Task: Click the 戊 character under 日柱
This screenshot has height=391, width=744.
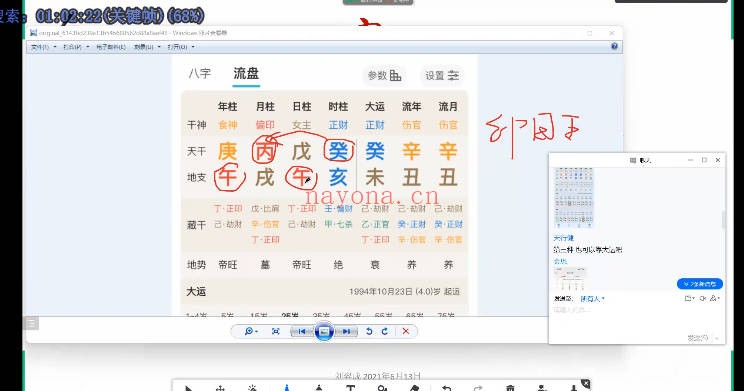Action: point(301,151)
